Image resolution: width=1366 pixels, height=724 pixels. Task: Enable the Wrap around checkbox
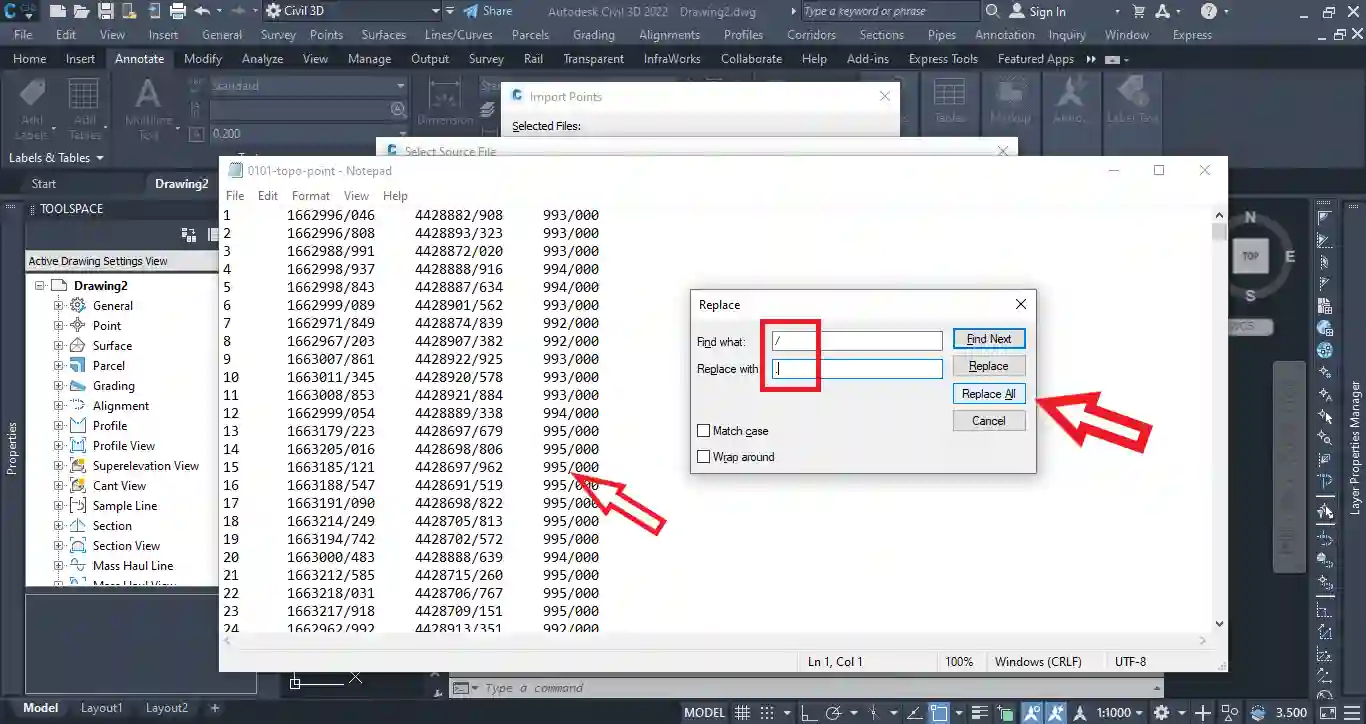click(x=704, y=457)
